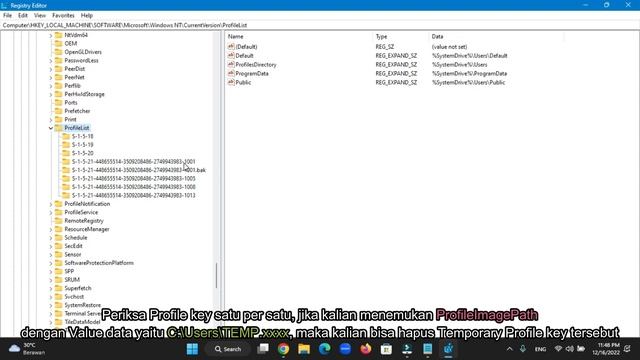Select the S-1-5-19 subkey
Screen dimensions: 640x360
coord(82,145)
